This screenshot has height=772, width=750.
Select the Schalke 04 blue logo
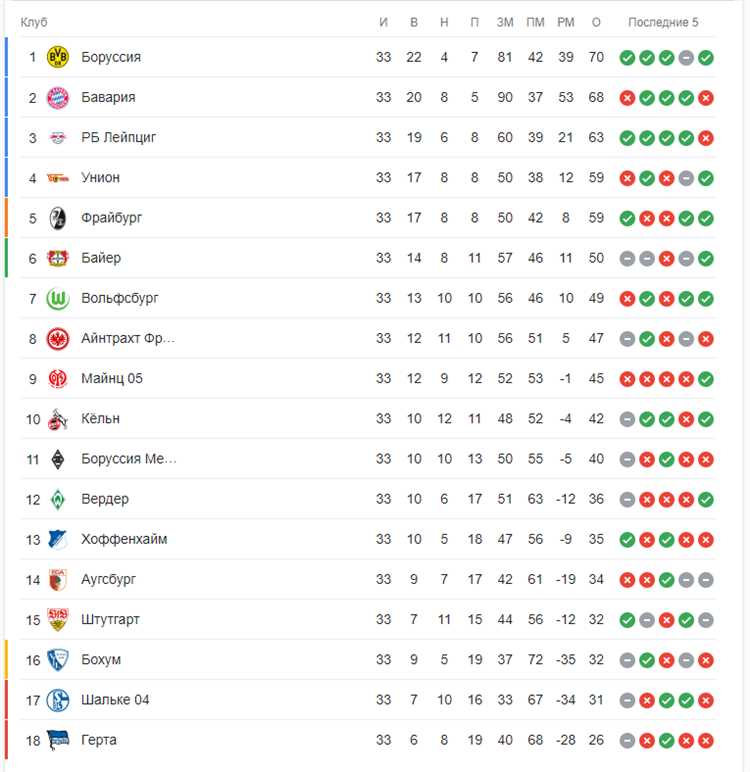pyautogui.click(x=58, y=700)
